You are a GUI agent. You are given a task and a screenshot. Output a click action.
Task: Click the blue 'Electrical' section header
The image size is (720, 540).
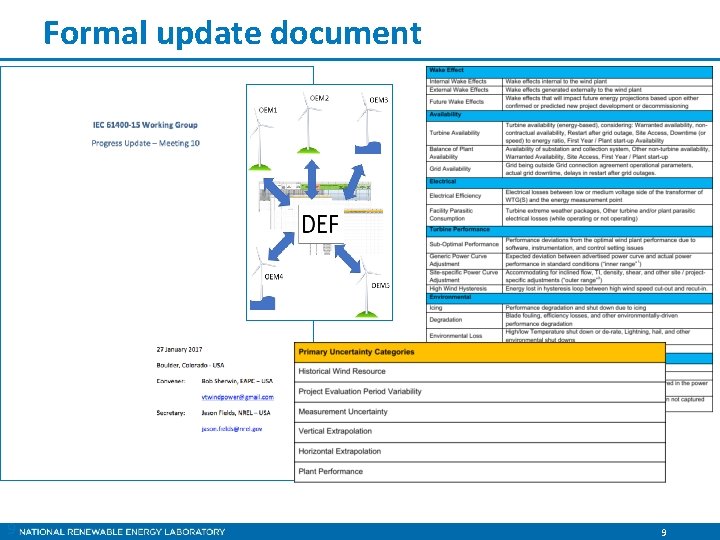(x=569, y=183)
